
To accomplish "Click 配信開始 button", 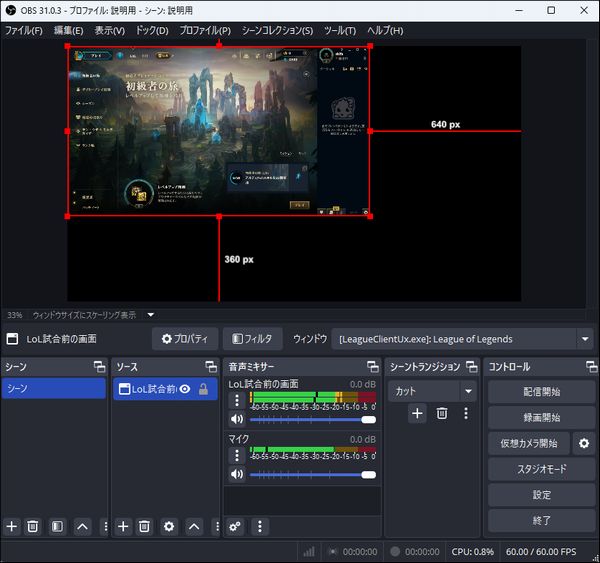I will [541, 392].
